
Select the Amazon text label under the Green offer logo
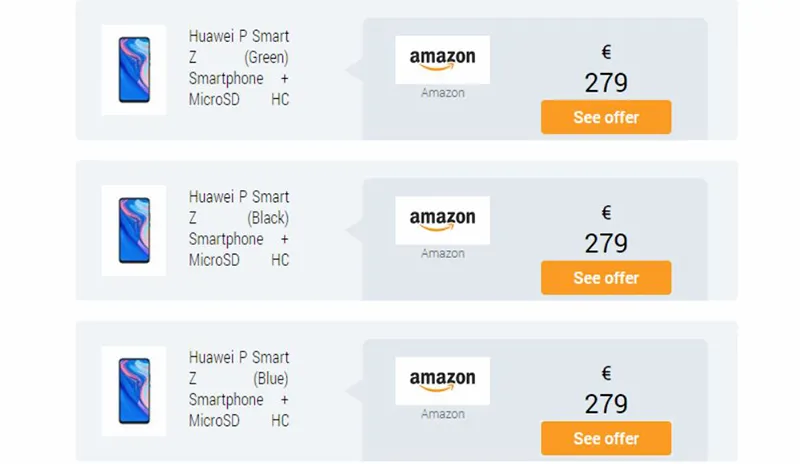(x=442, y=93)
